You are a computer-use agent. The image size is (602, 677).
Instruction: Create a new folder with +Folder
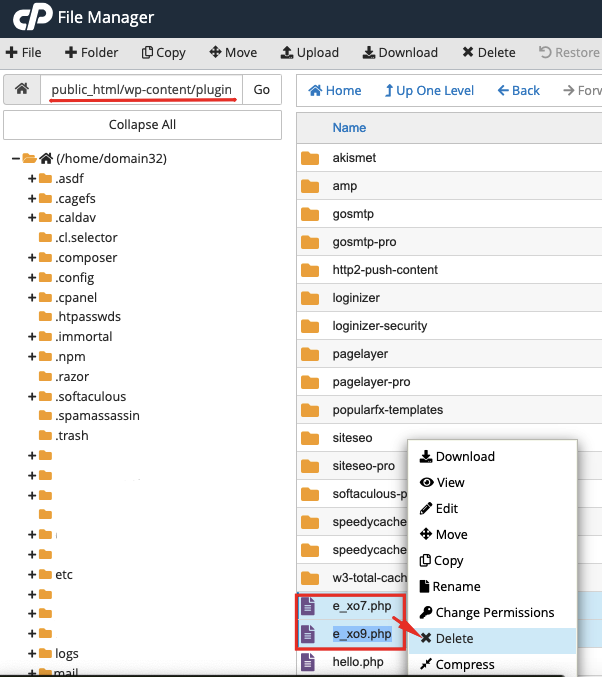pyautogui.click(x=91, y=53)
